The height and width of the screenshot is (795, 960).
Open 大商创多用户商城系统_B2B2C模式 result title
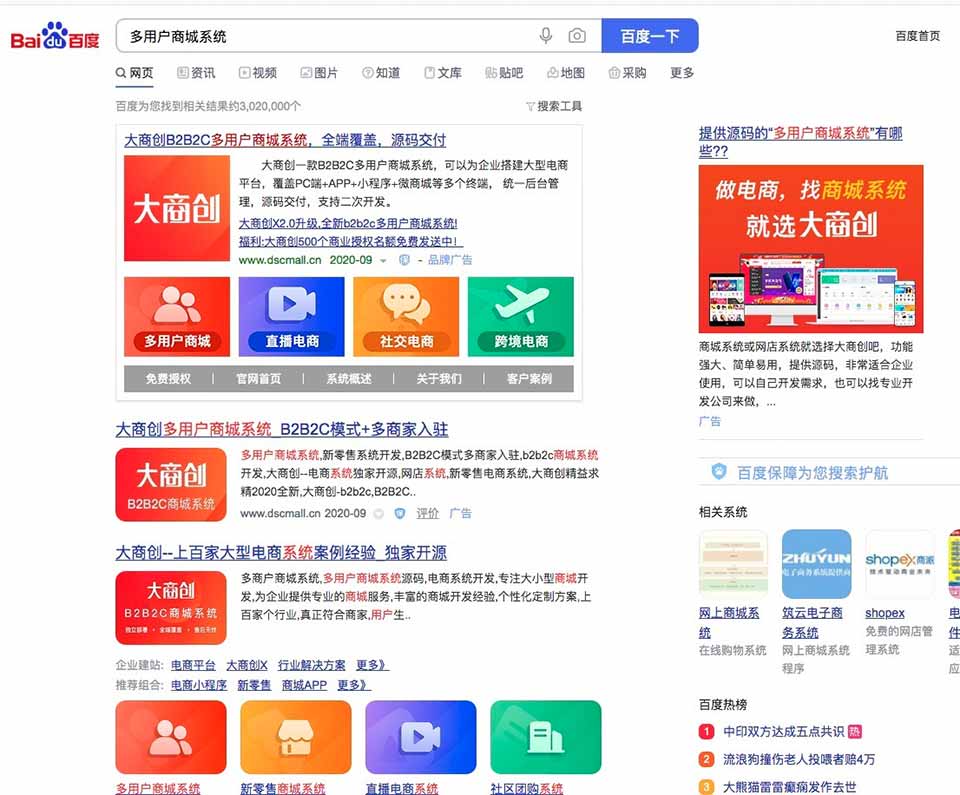click(x=282, y=429)
